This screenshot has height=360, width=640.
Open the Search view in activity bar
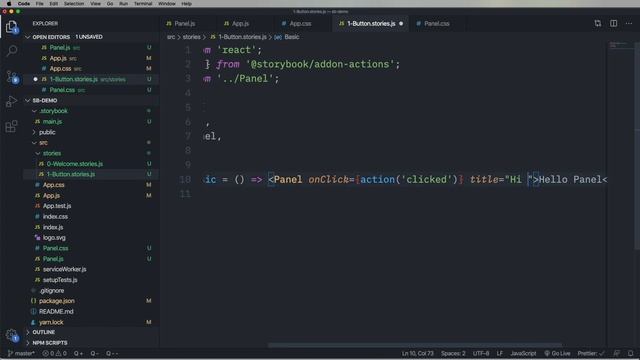coord(12,51)
